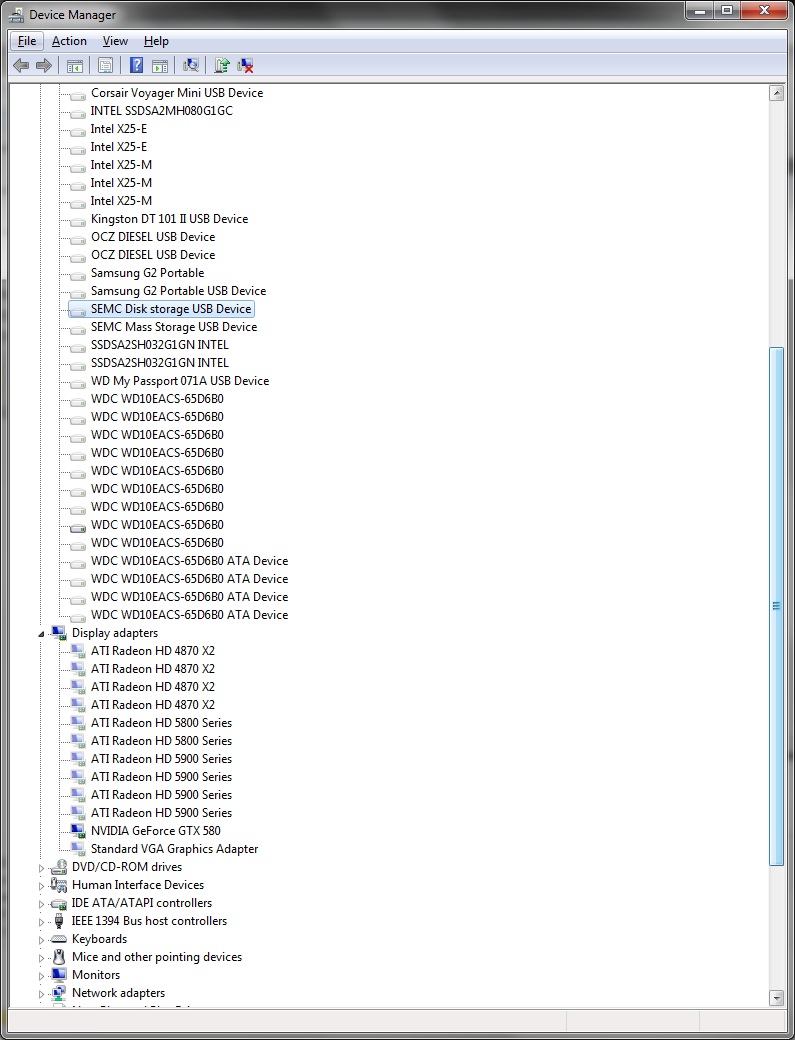Click the Forward arrow toolbar button

[44, 65]
